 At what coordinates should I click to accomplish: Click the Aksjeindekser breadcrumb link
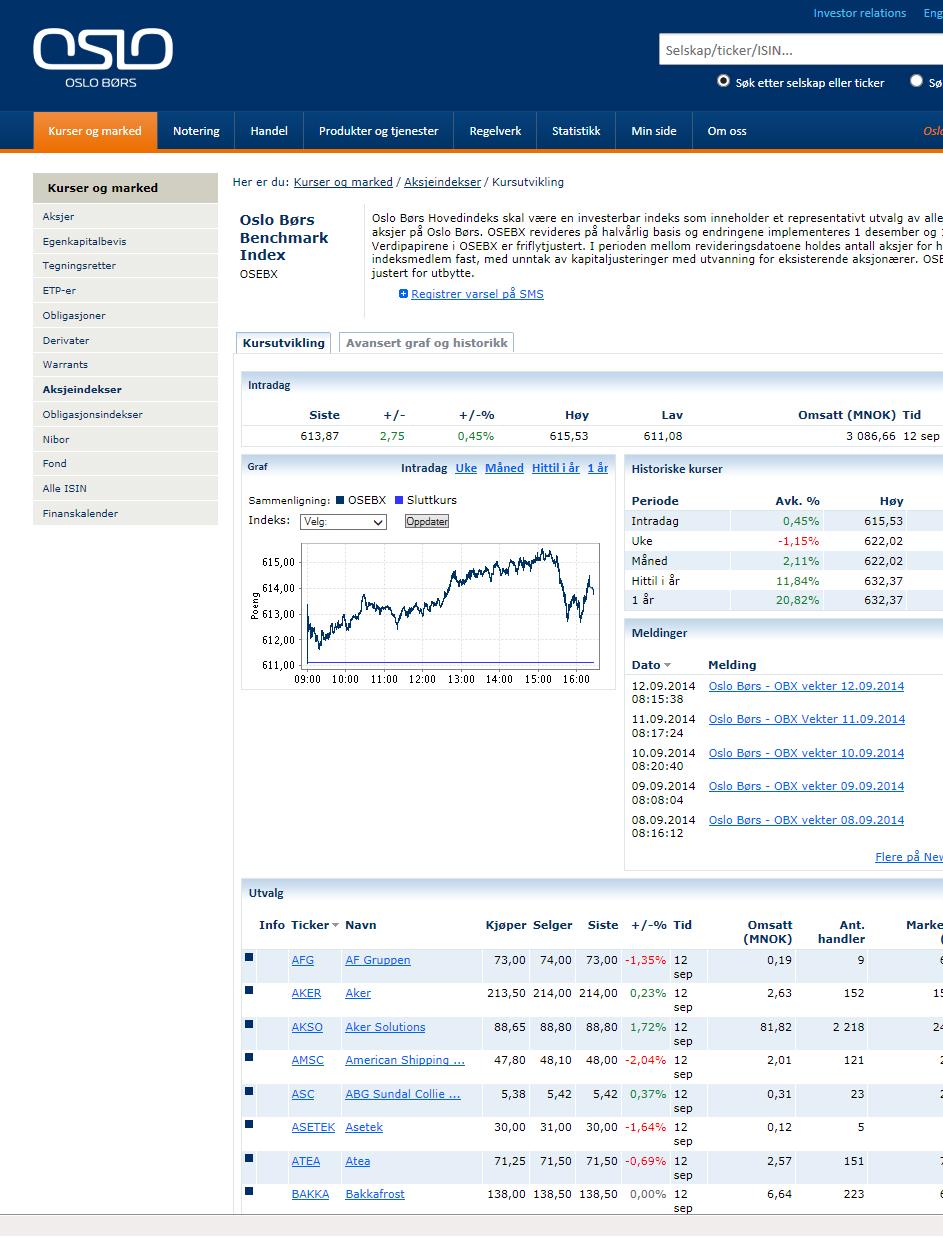point(442,182)
